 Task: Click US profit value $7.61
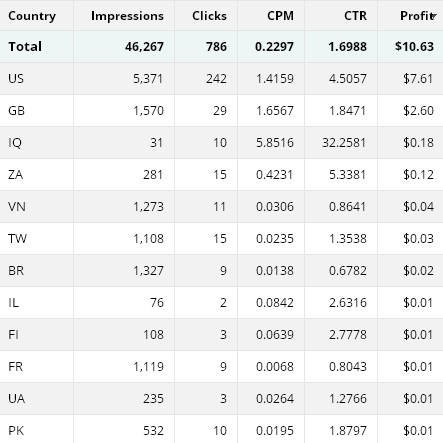(418, 79)
